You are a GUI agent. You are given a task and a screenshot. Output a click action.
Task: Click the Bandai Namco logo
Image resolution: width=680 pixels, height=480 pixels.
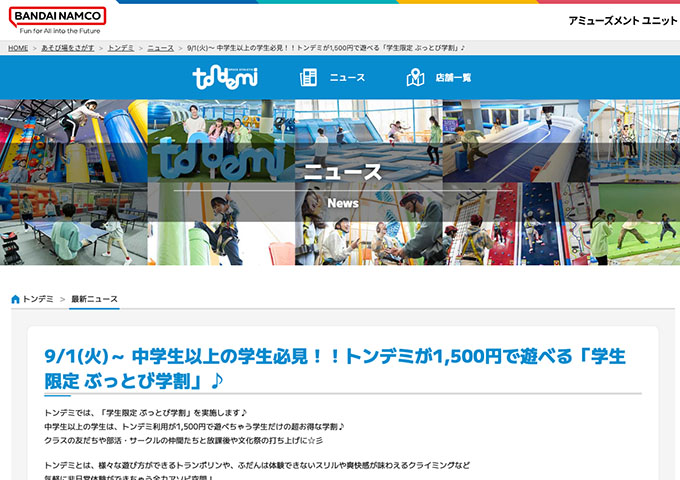pyautogui.click(x=57, y=20)
